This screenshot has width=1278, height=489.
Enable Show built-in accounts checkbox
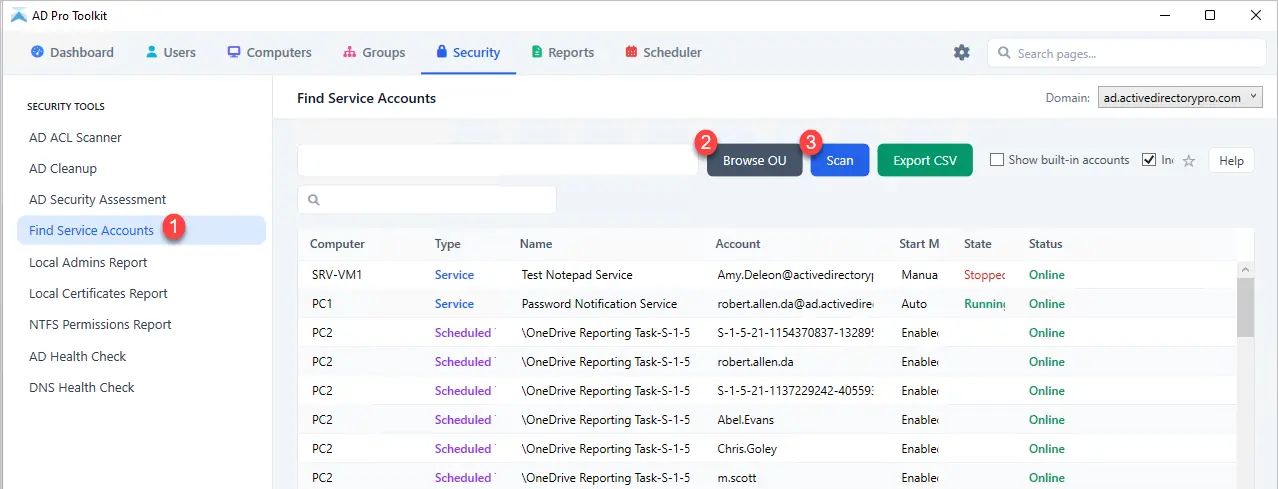(x=996, y=160)
